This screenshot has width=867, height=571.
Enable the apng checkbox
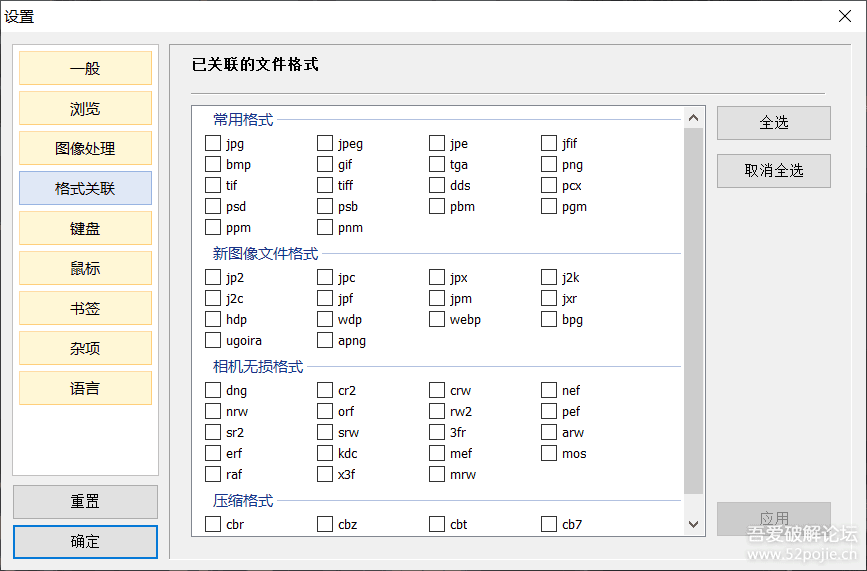pos(325,340)
